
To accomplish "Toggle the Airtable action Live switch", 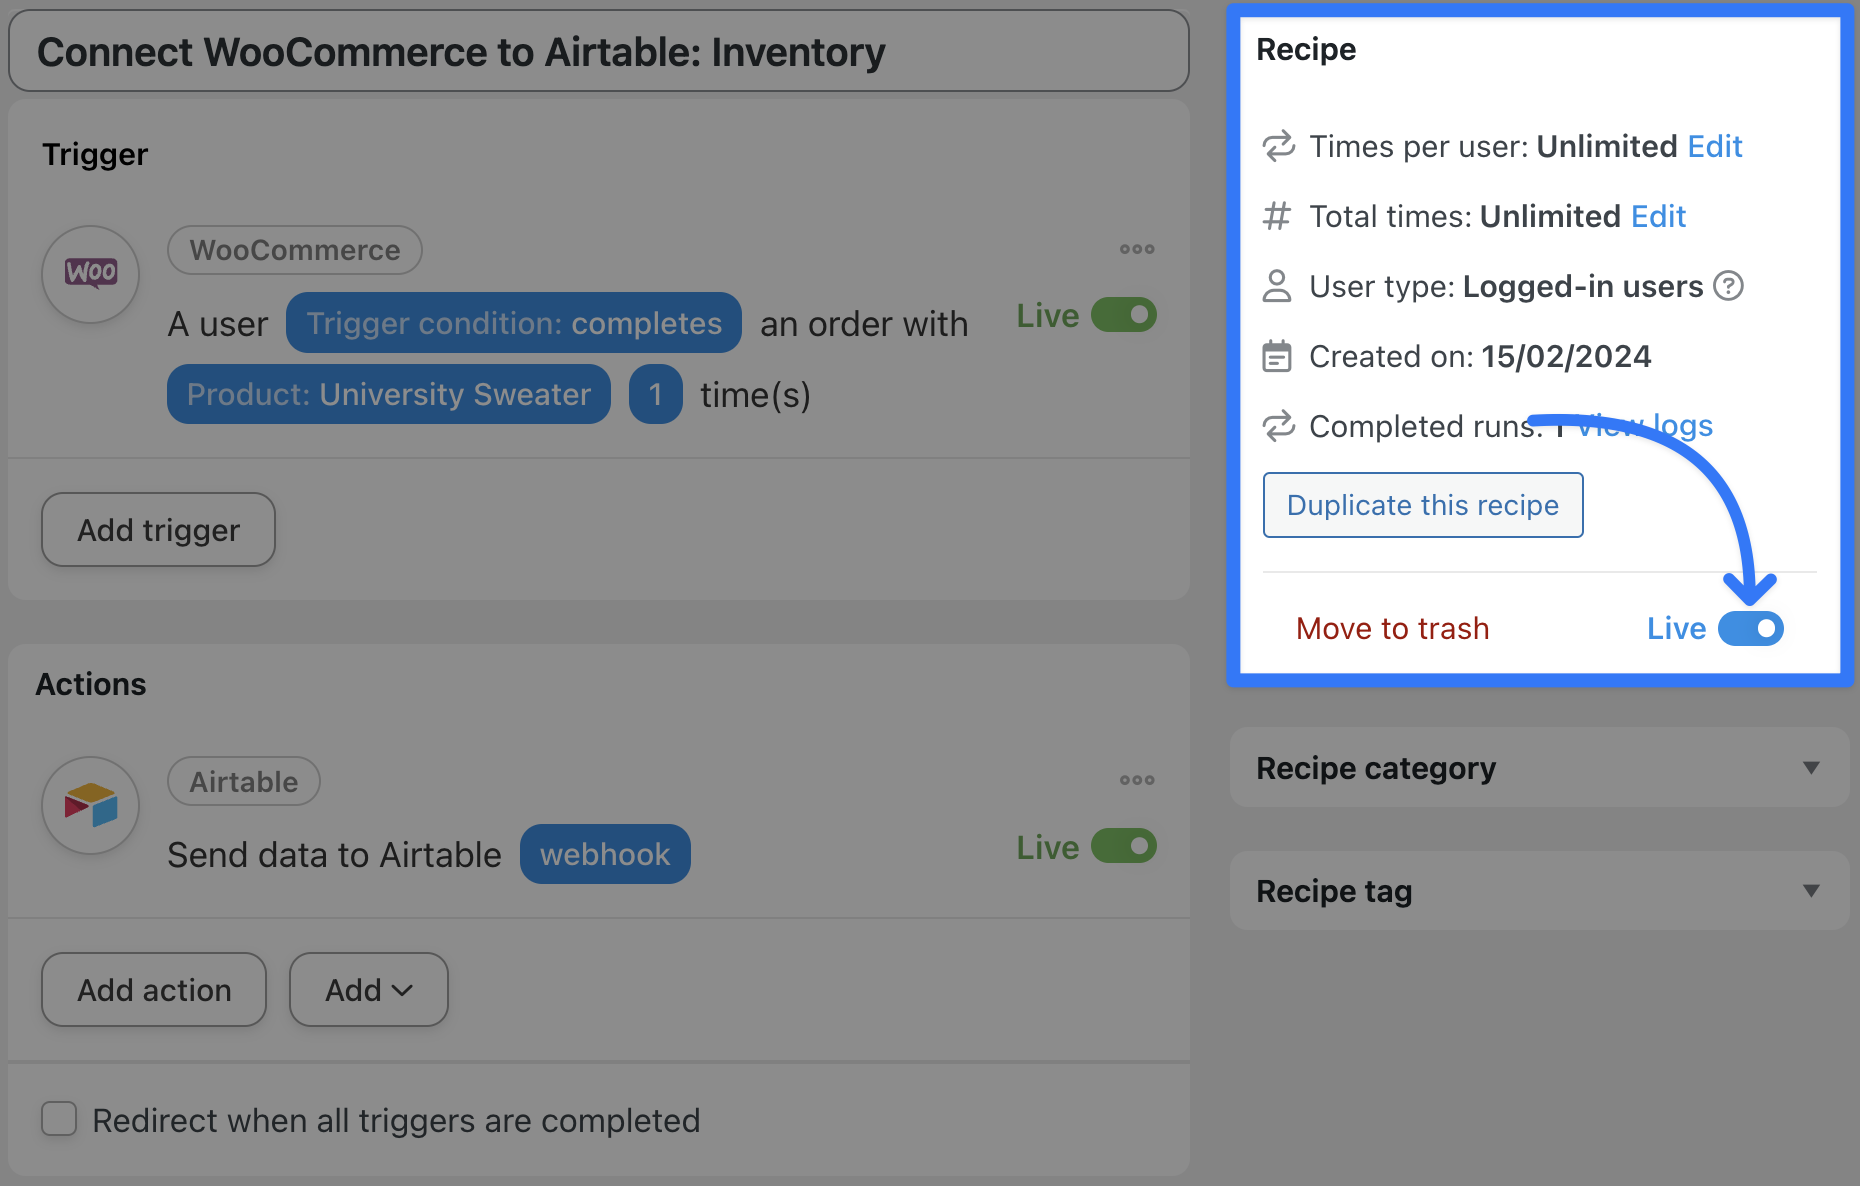I will click(x=1124, y=846).
